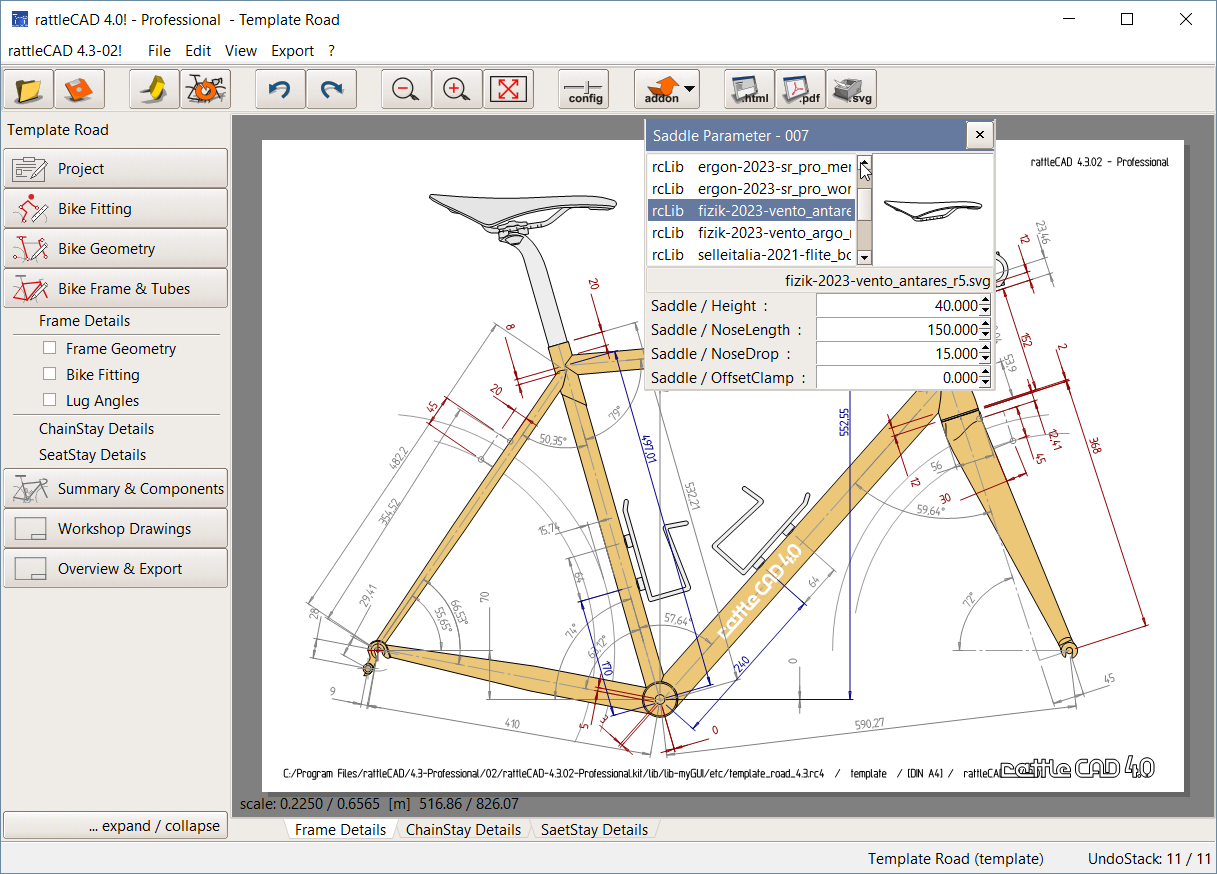Select Frame Details in the sidebar

[x=85, y=321]
